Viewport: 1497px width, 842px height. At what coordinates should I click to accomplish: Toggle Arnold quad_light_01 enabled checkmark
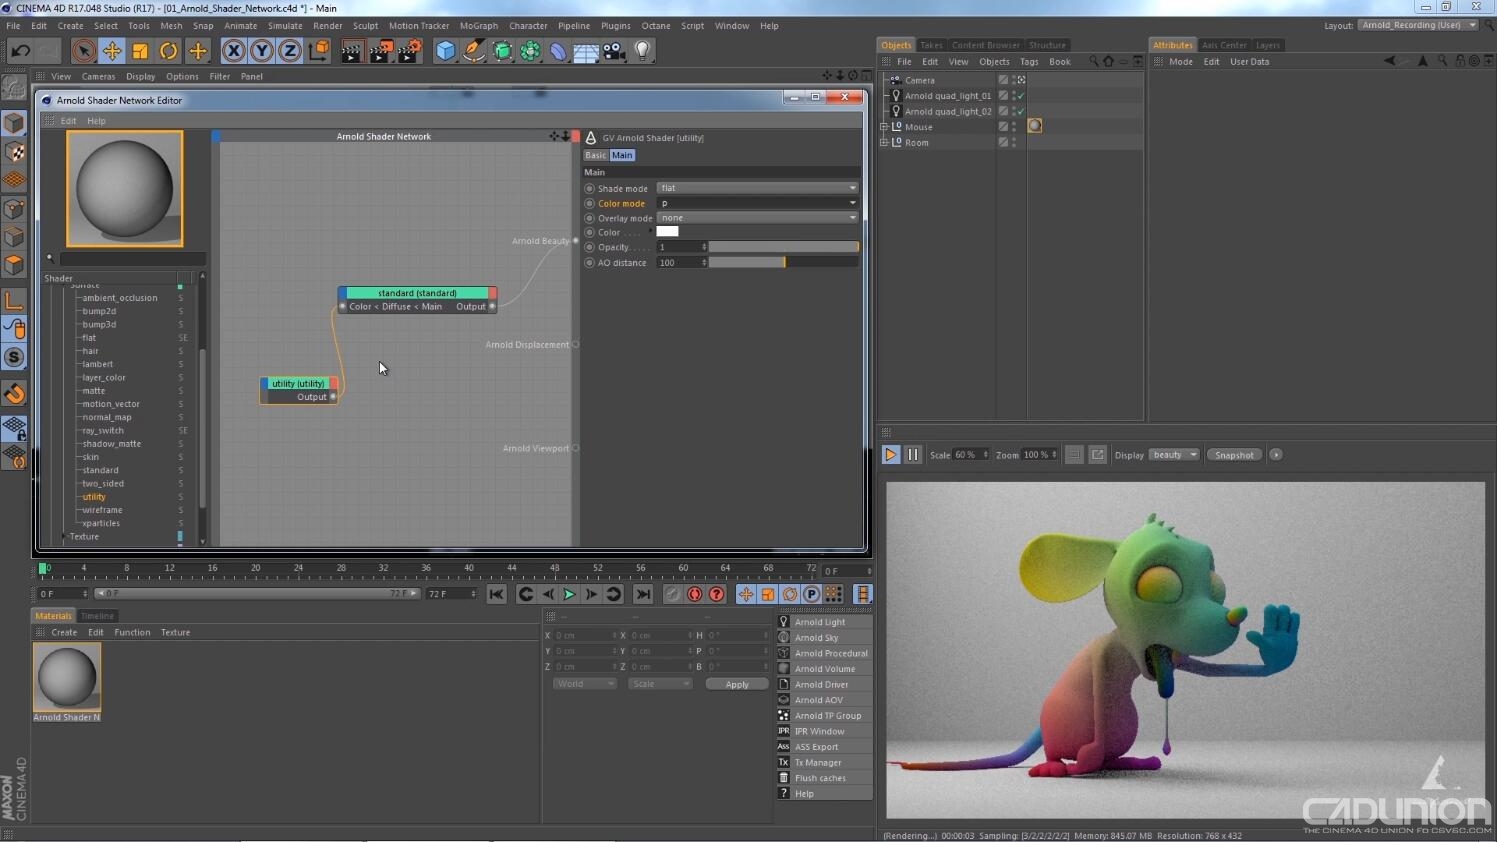click(x=1020, y=96)
